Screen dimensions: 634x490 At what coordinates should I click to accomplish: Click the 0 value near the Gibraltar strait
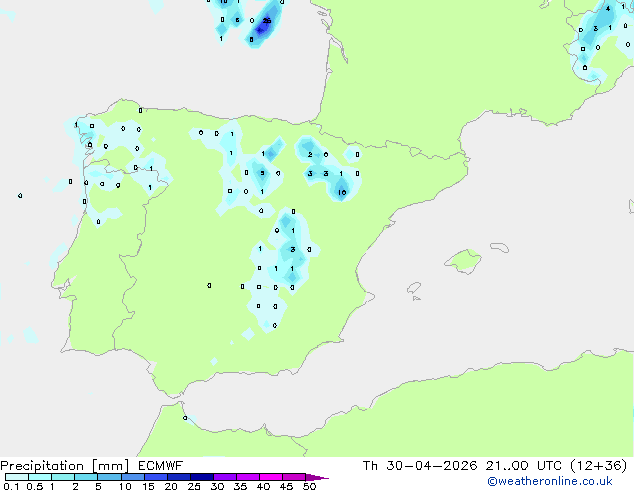185,418
